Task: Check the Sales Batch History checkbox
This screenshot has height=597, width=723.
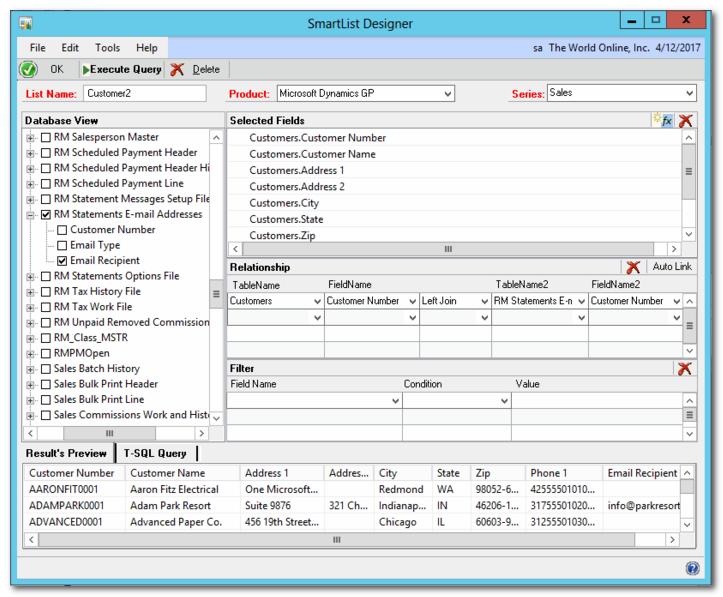Action: pyautogui.click(x=46, y=369)
